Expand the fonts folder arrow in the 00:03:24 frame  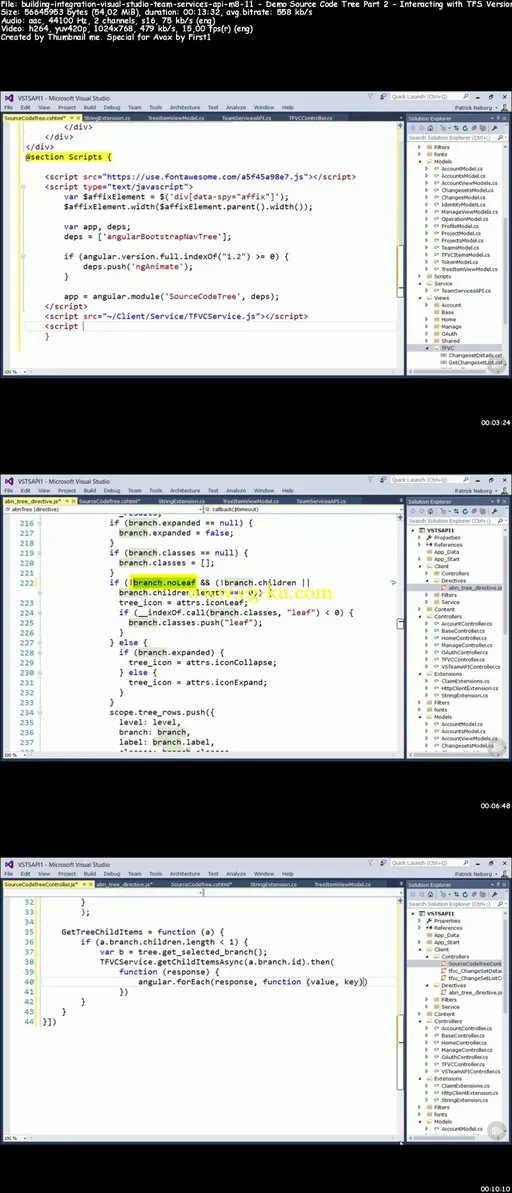pos(419,154)
